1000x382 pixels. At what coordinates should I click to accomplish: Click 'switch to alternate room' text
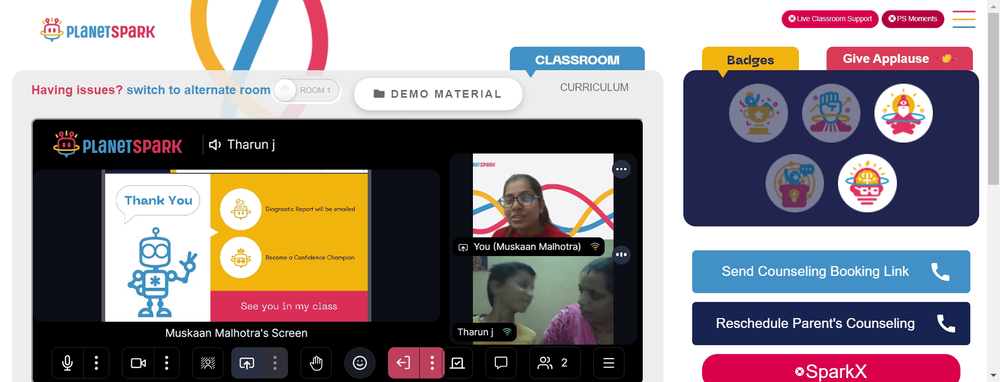(x=198, y=90)
